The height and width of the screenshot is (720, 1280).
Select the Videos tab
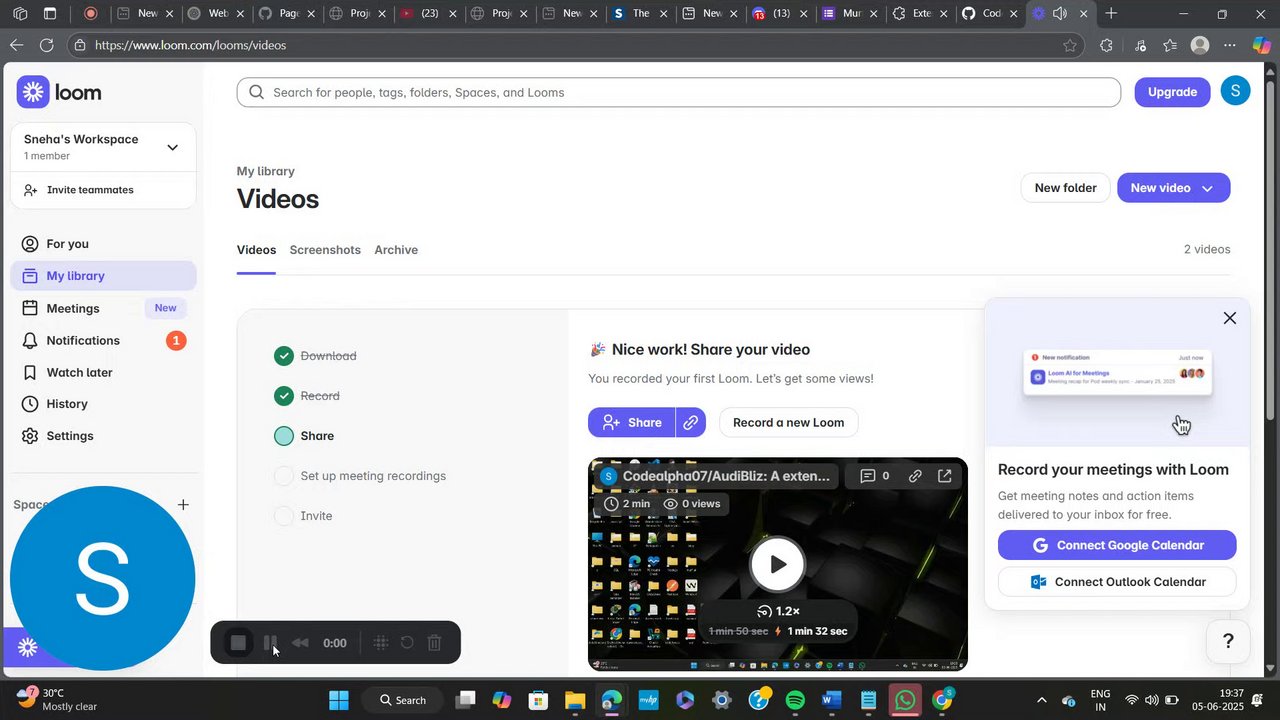(x=256, y=250)
